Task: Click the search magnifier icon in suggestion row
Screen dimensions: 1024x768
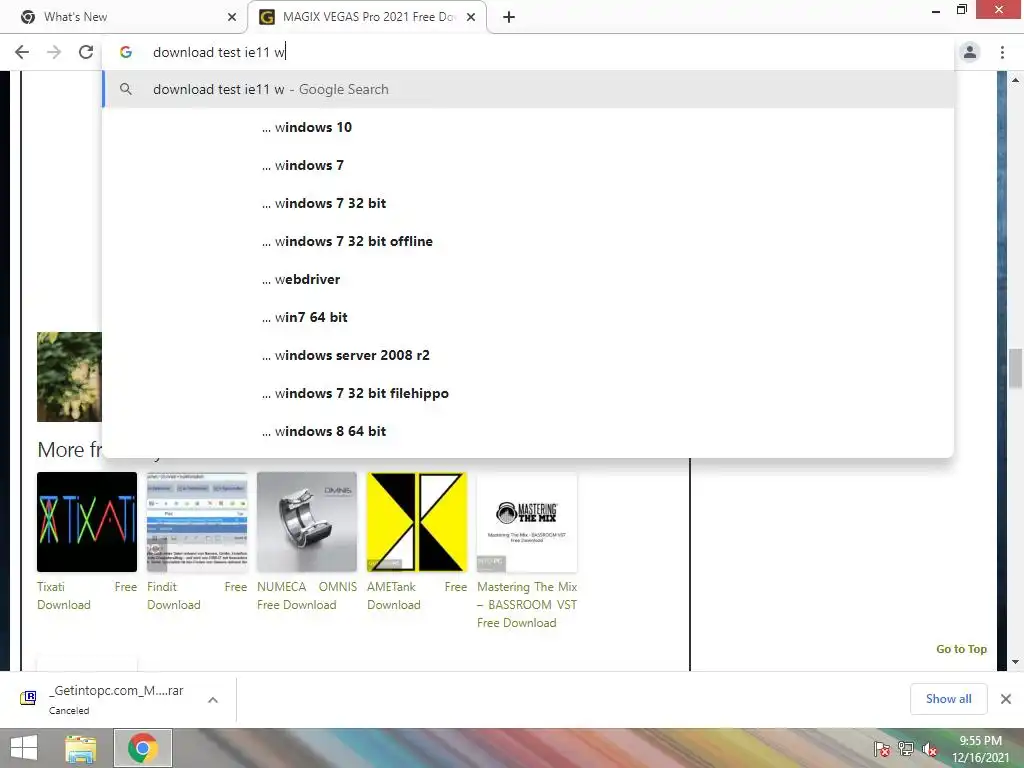Action: click(x=126, y=89)
